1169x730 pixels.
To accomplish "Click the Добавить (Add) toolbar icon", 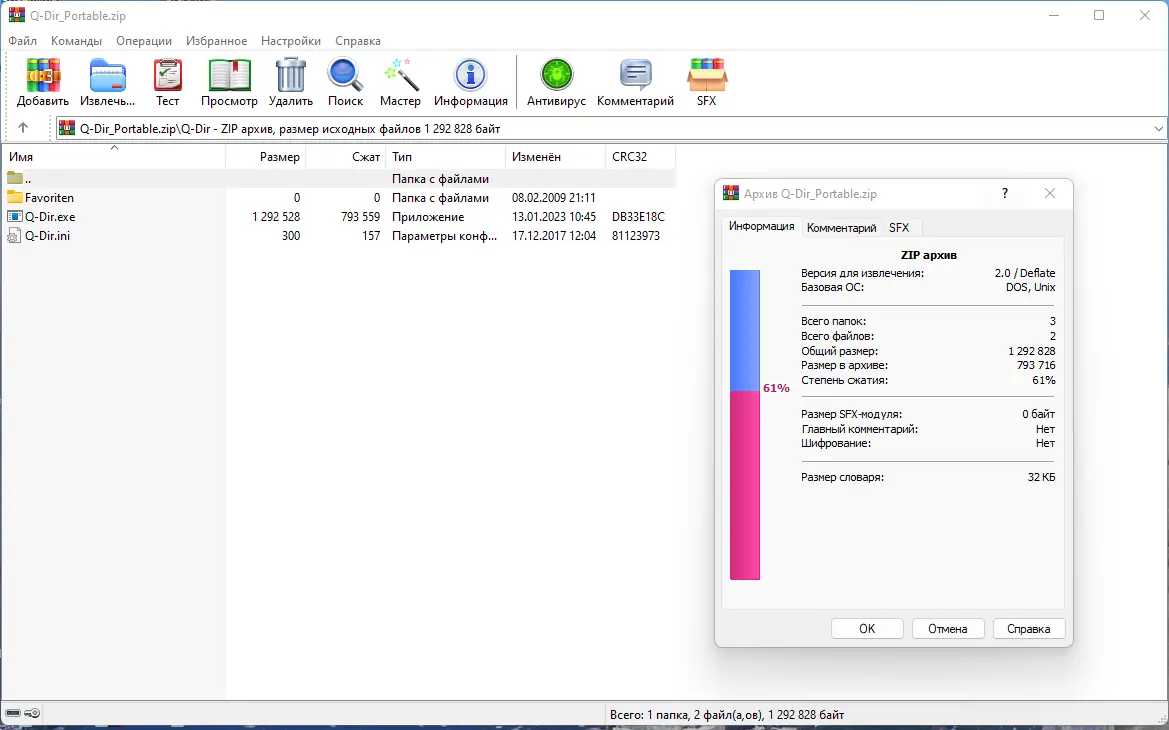I will [42, 75].
